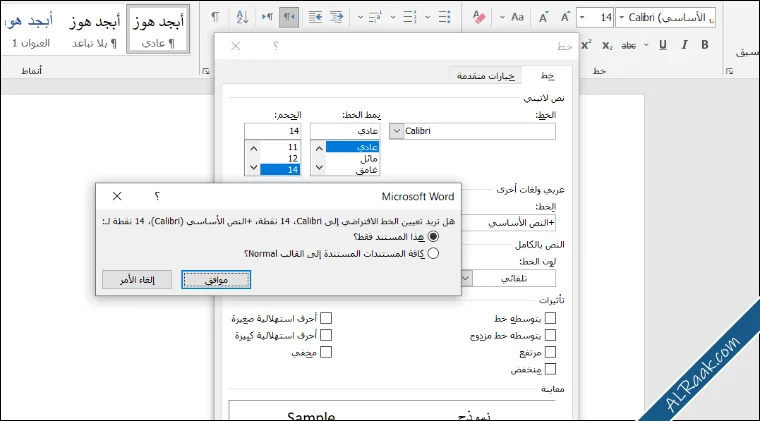The height and width of the screenshot is (421, 760).
Task: Close the Font dialog window
Action: [x=236, y=46]
